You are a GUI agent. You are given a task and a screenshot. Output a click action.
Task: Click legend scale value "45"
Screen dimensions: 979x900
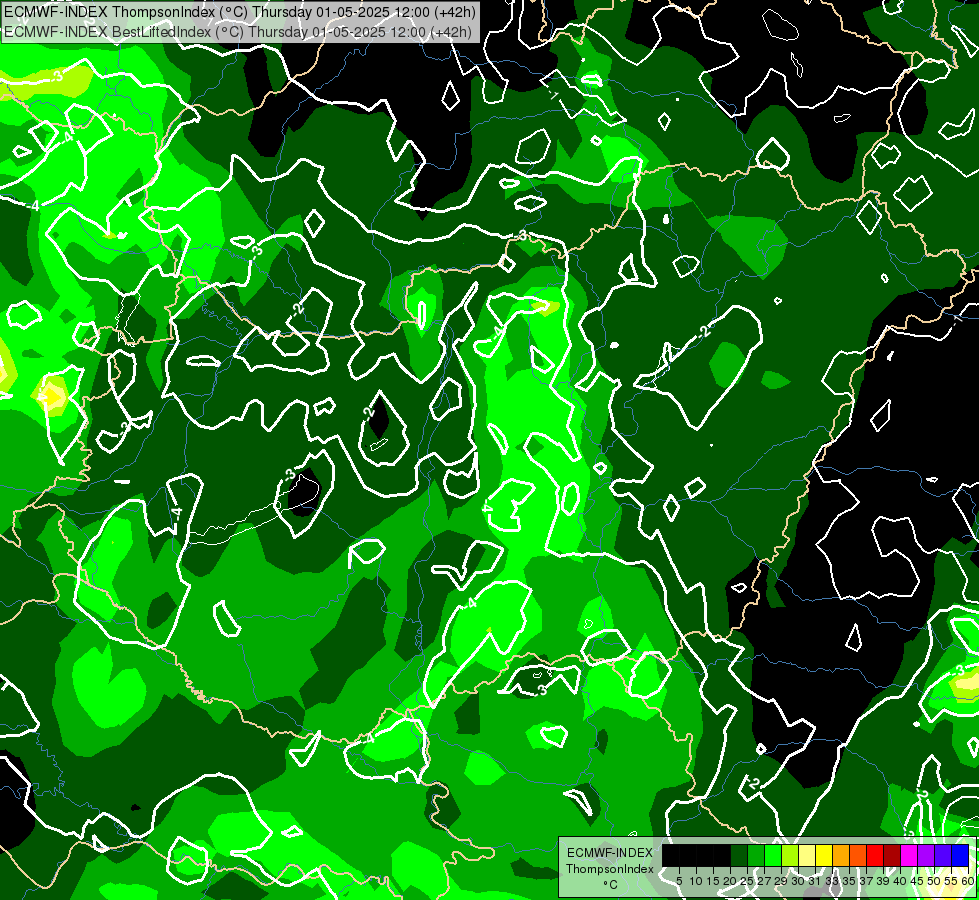[917, 881]
